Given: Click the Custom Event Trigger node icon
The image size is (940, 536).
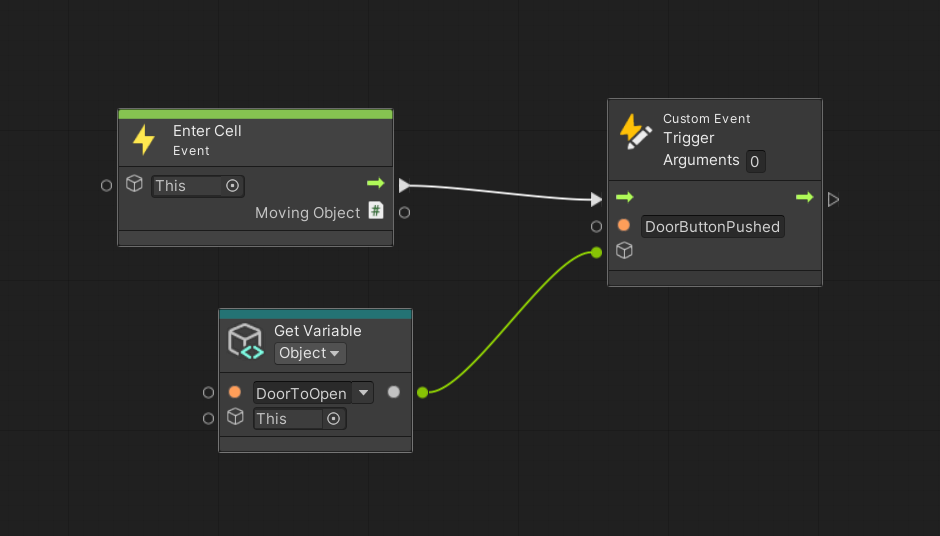Looking at the screenshot, I should [635, 131].
